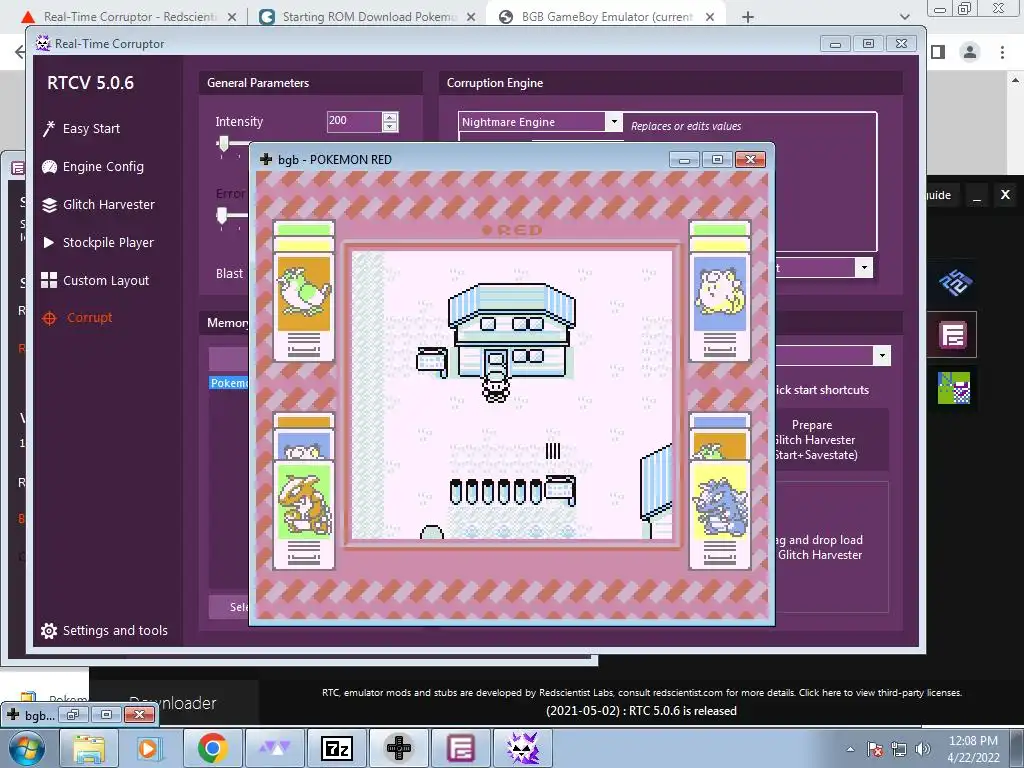This screenshot has height=768, width=1024.
Task: Click the RTC ghost title bar icon
Action: (x=43, y=43)
